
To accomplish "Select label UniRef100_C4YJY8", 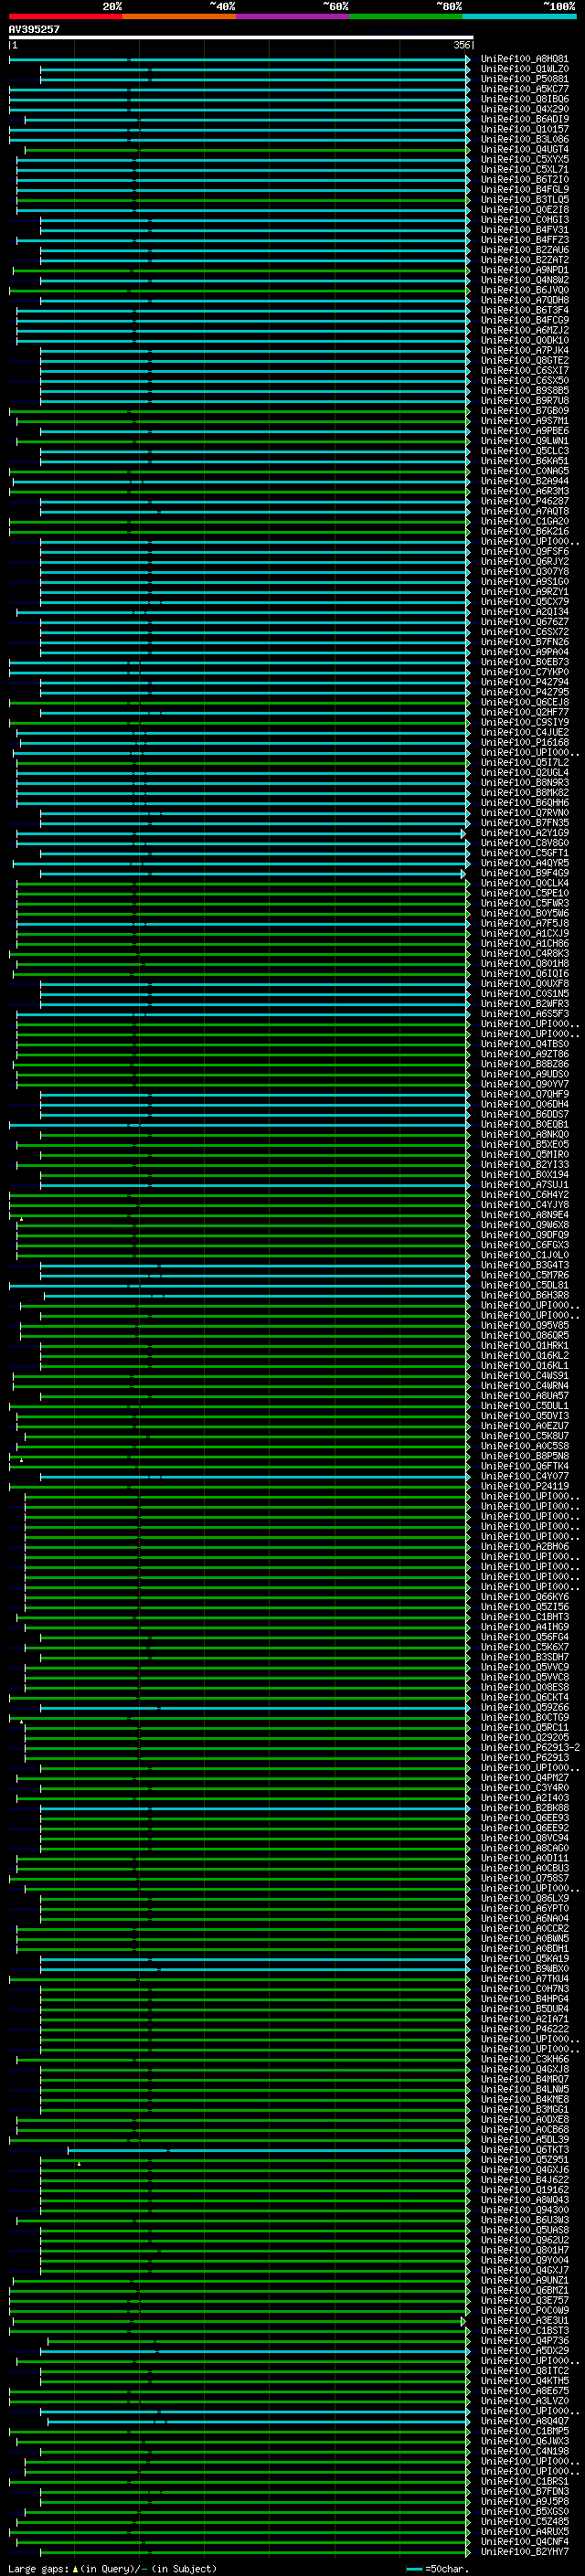I will pyautogui.click(x=525, y=1204).
